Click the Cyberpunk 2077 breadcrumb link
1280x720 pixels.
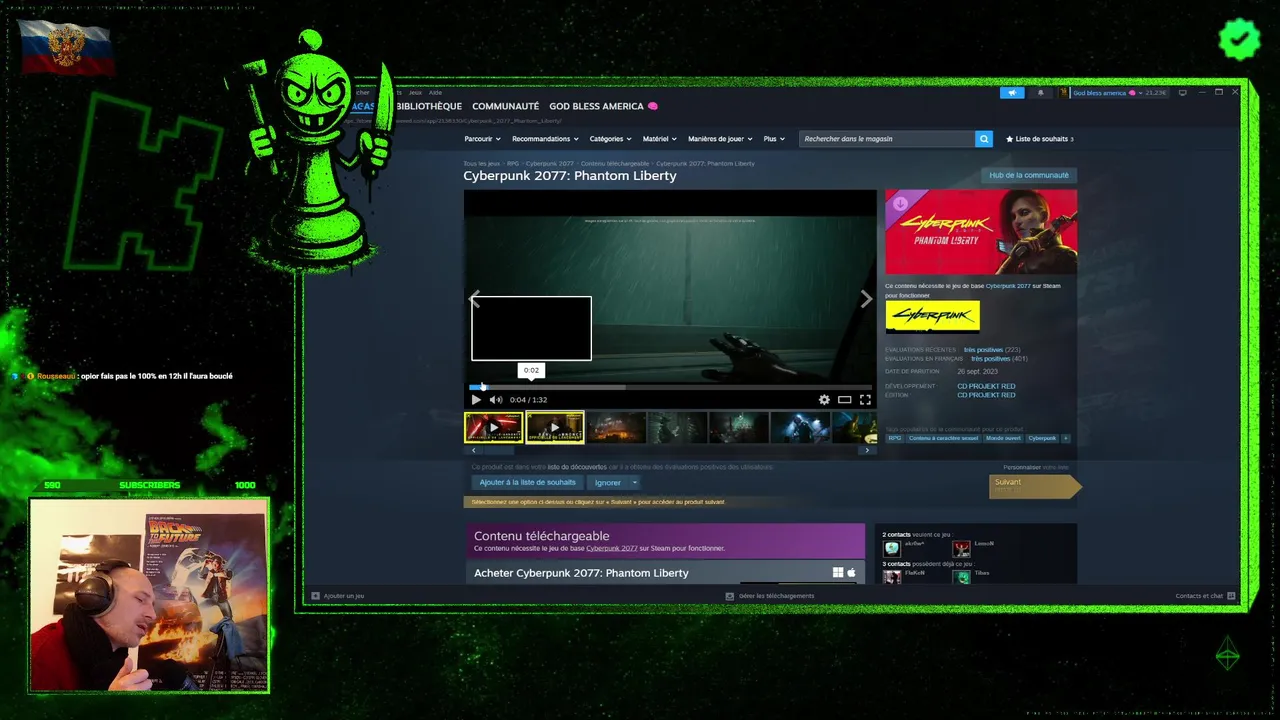click(550, 163)
